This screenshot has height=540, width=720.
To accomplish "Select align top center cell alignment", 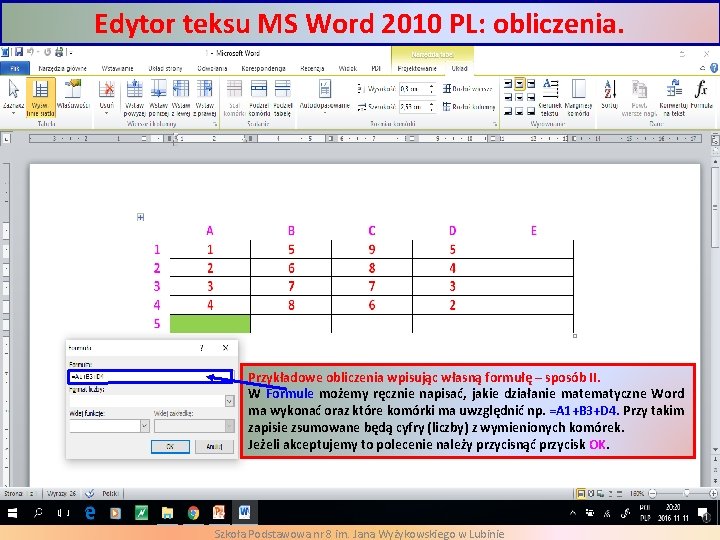I will pos(519,84).
